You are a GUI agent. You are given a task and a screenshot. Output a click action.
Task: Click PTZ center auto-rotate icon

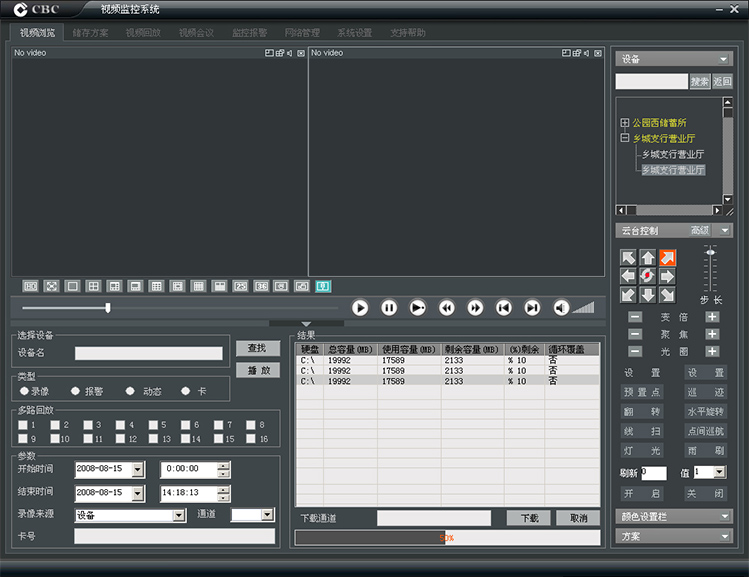pyautogui.click(x=648, y=276)
